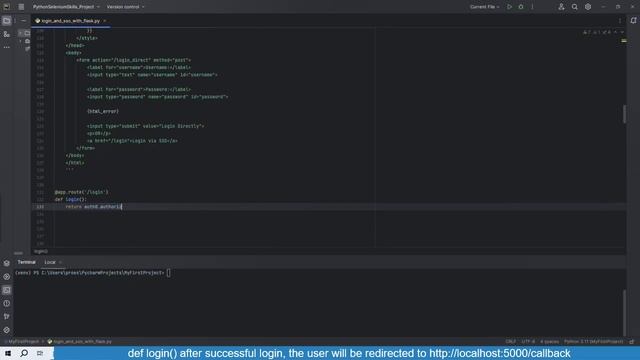Collapse the project panel with minus icon

[x=23, y=20]
